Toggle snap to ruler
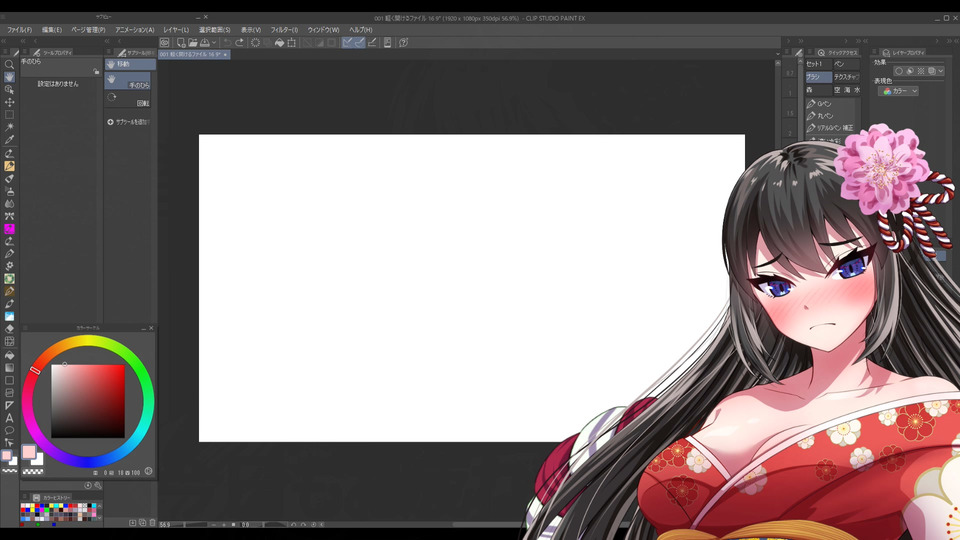This screenshot has width=960, height=540. [348, 42]
